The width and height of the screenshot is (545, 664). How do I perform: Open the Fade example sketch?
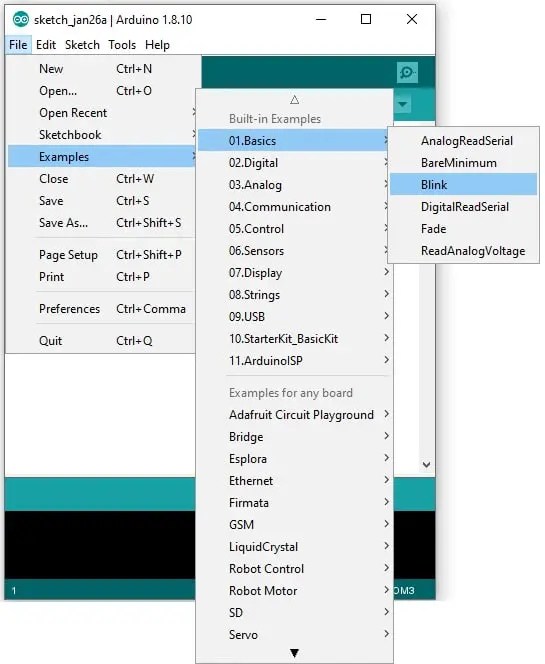click(464, 229)
